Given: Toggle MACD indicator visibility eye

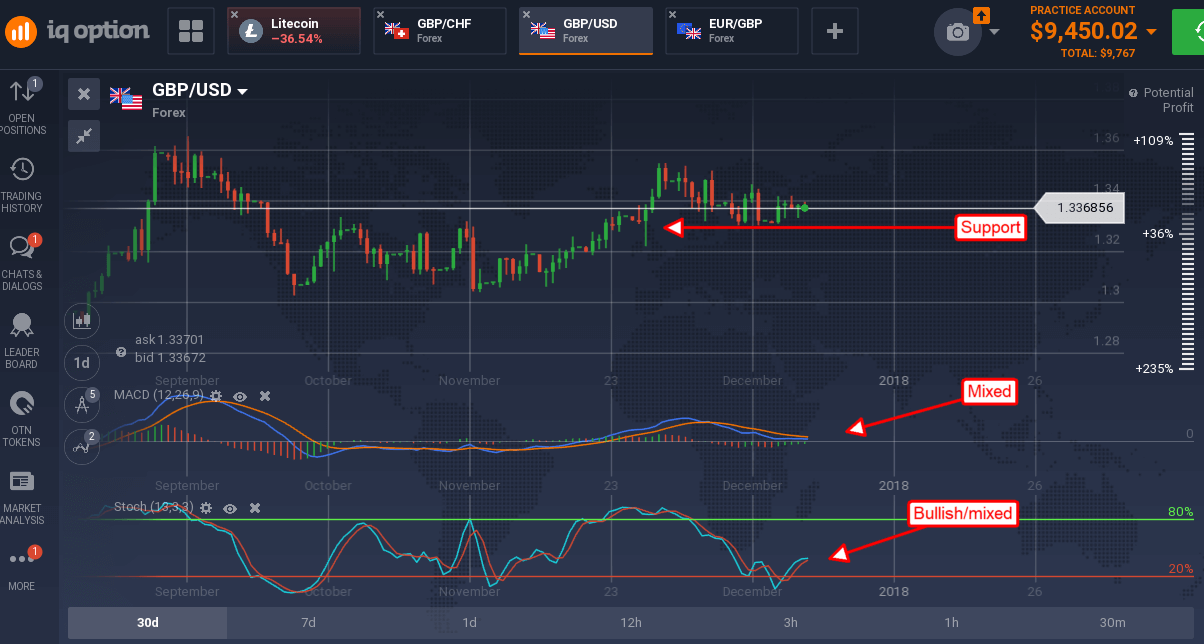Looking at the screenshot, I should pos(240,396).
